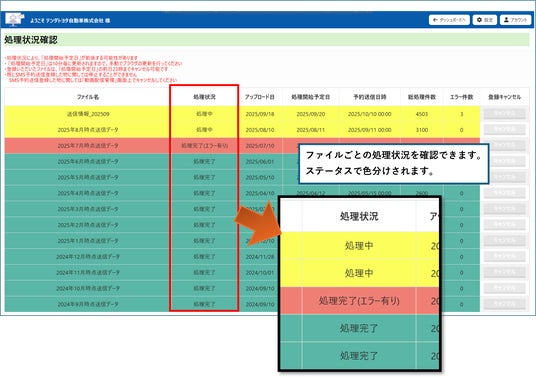Image resolution: width=536 pixels, height=377 pixels.
Task: Click the アップロード日 column header
Action: point(260,97)
